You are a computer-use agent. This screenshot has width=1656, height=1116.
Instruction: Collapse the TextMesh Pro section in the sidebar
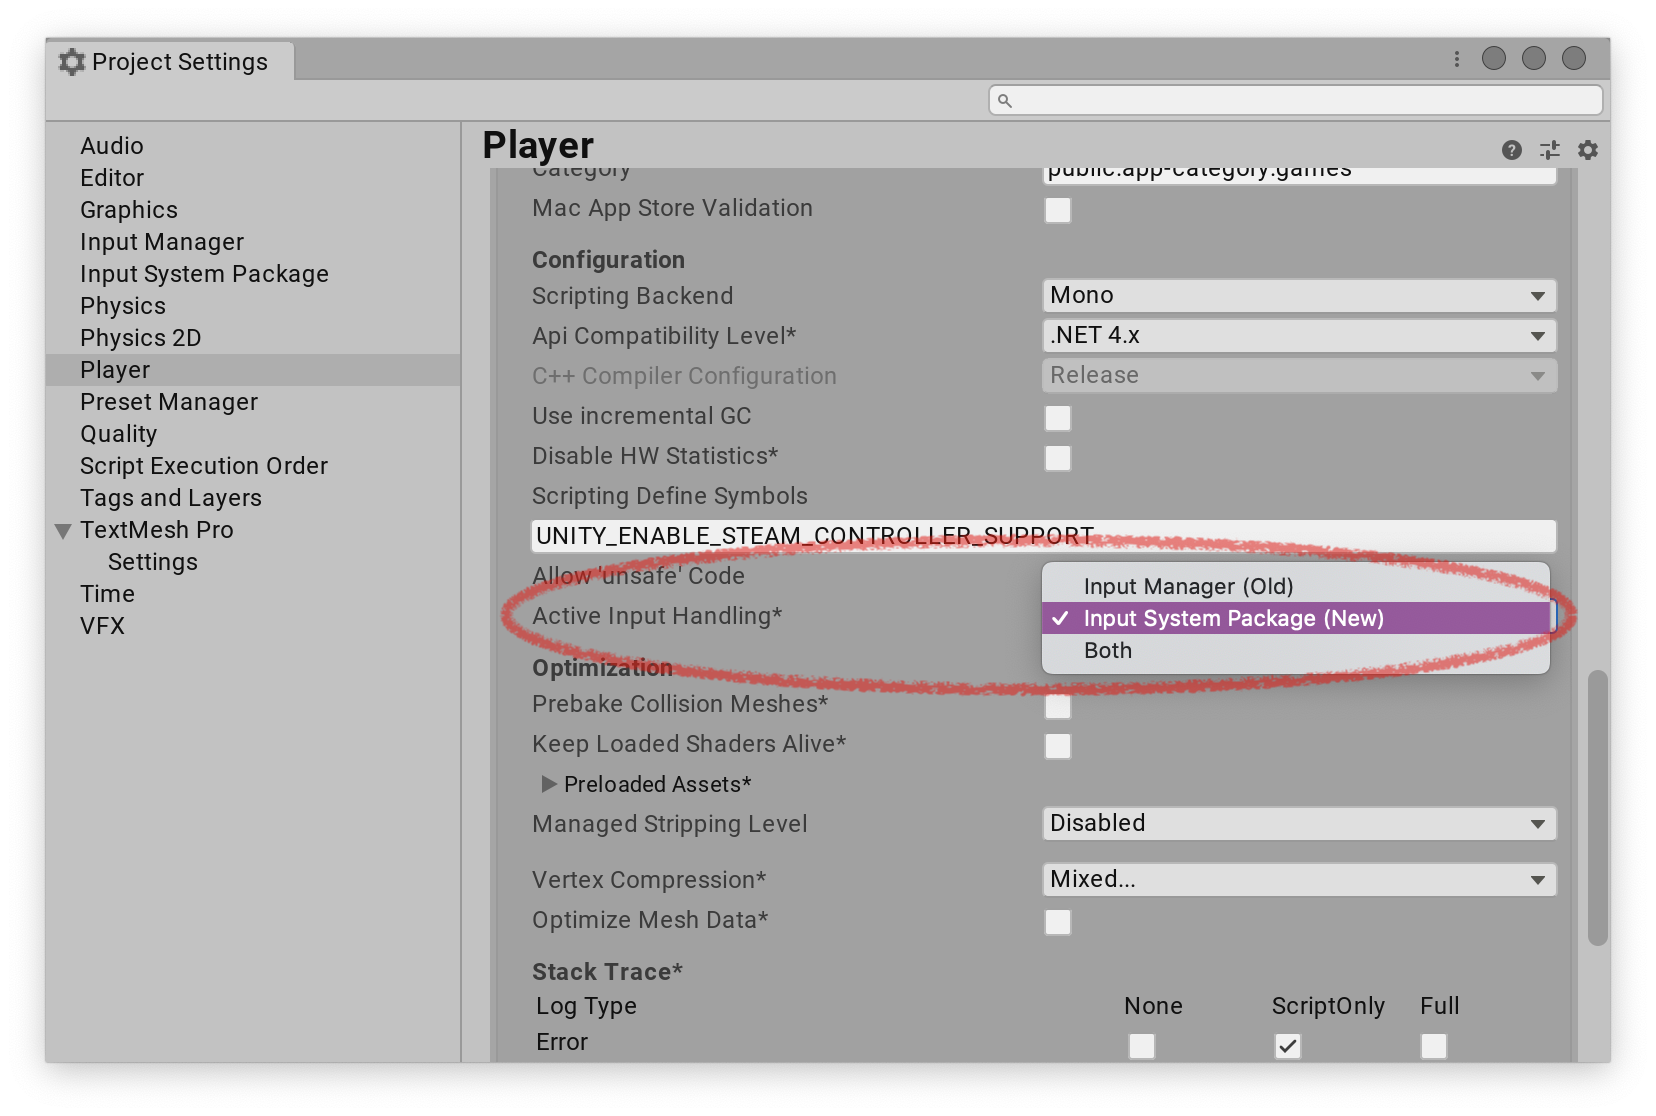pyautogui.click(x=62, y=530)
